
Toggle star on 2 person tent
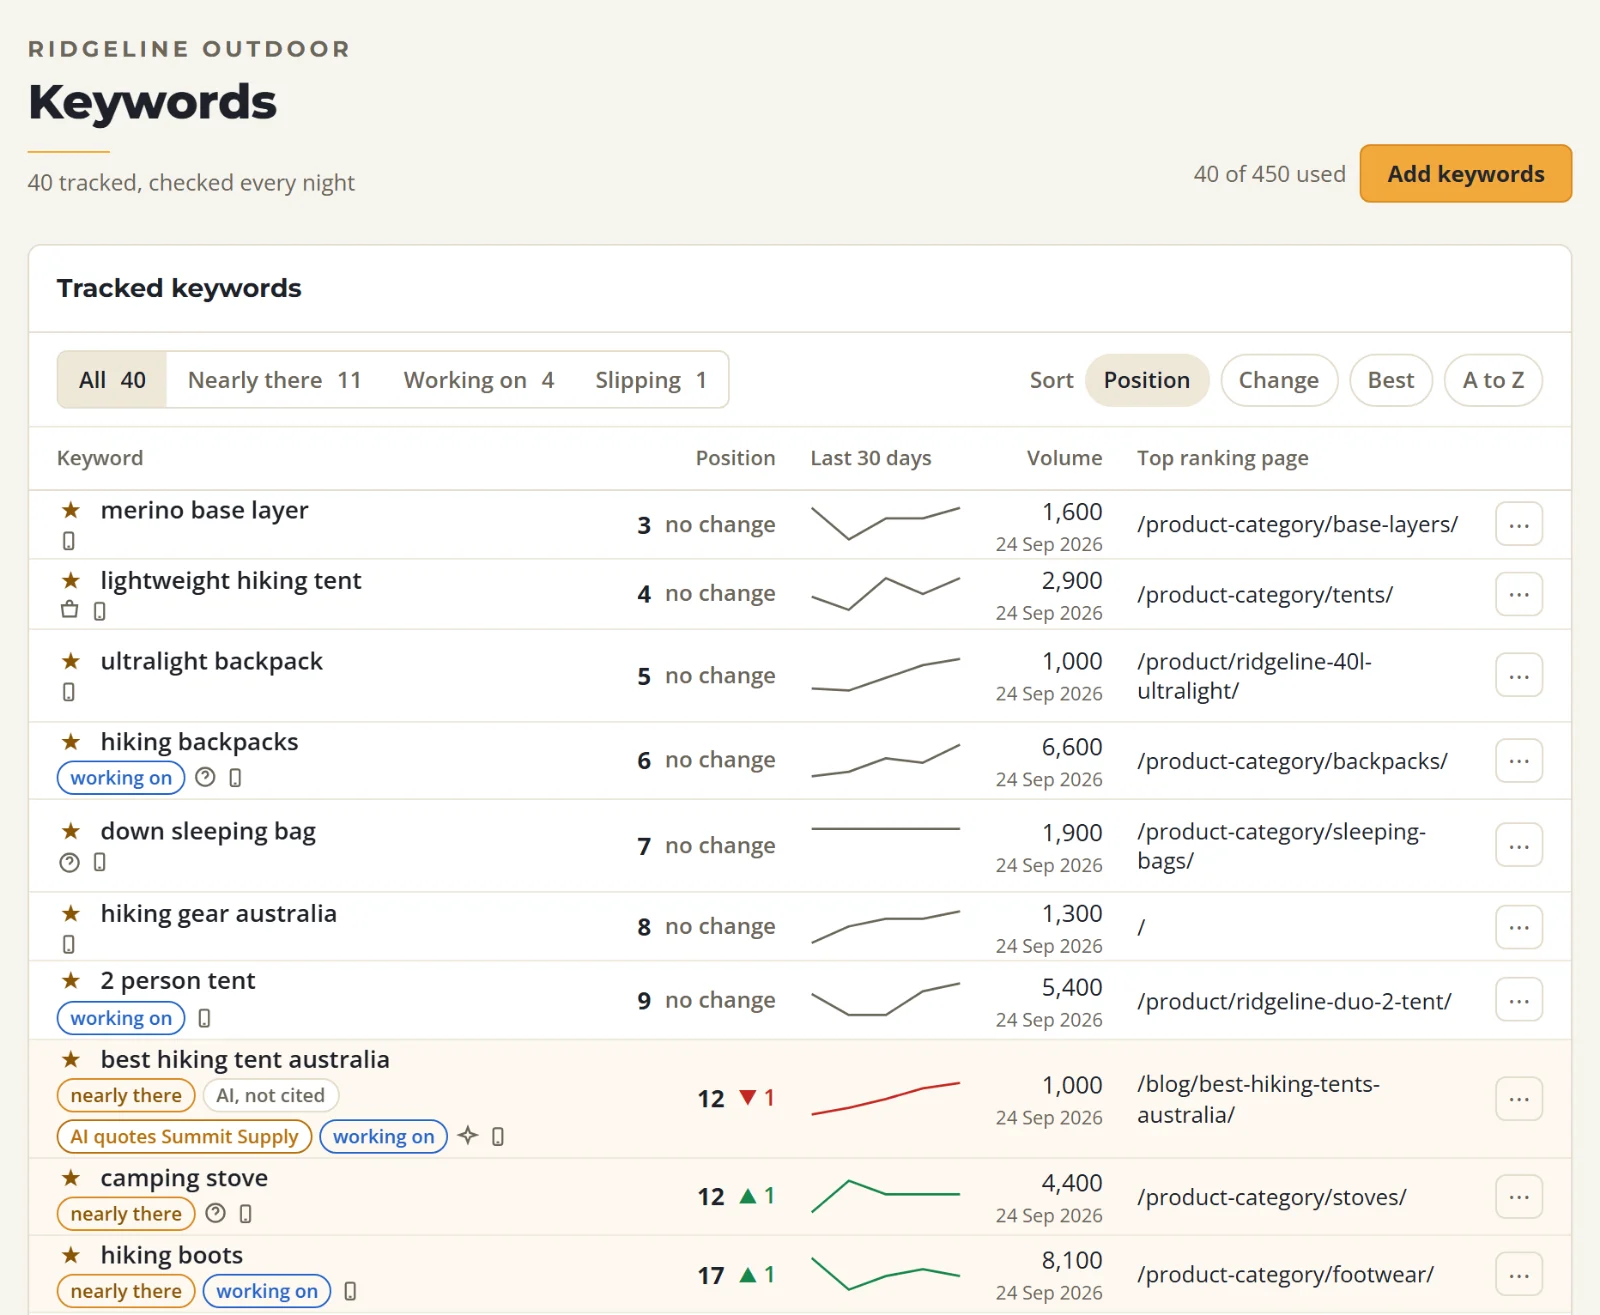tap(70, 980)
